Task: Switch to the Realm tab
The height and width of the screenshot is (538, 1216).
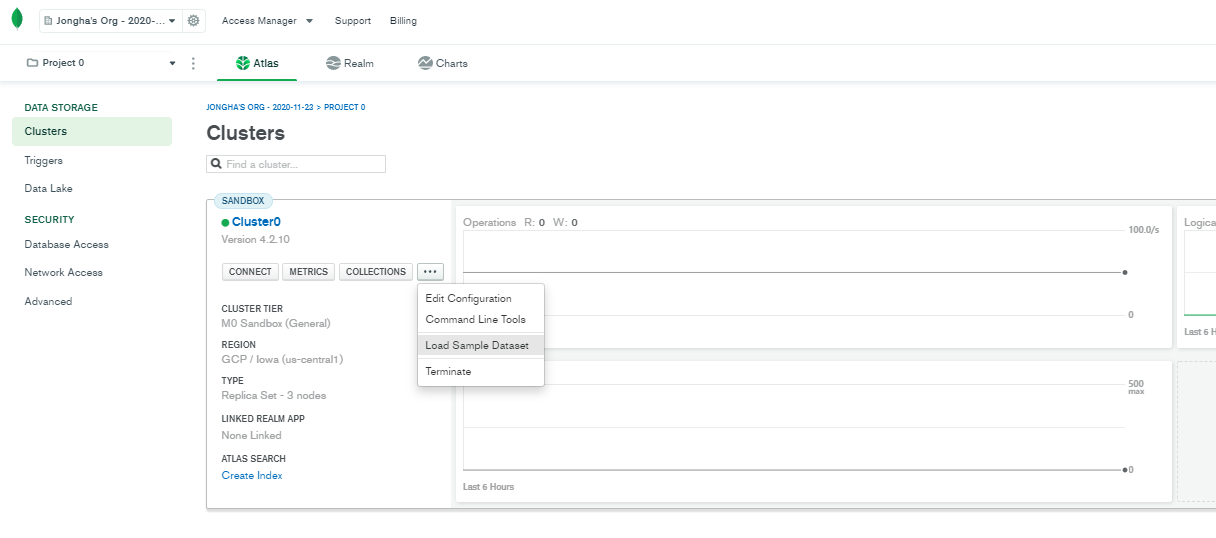Action: [350, 63]
